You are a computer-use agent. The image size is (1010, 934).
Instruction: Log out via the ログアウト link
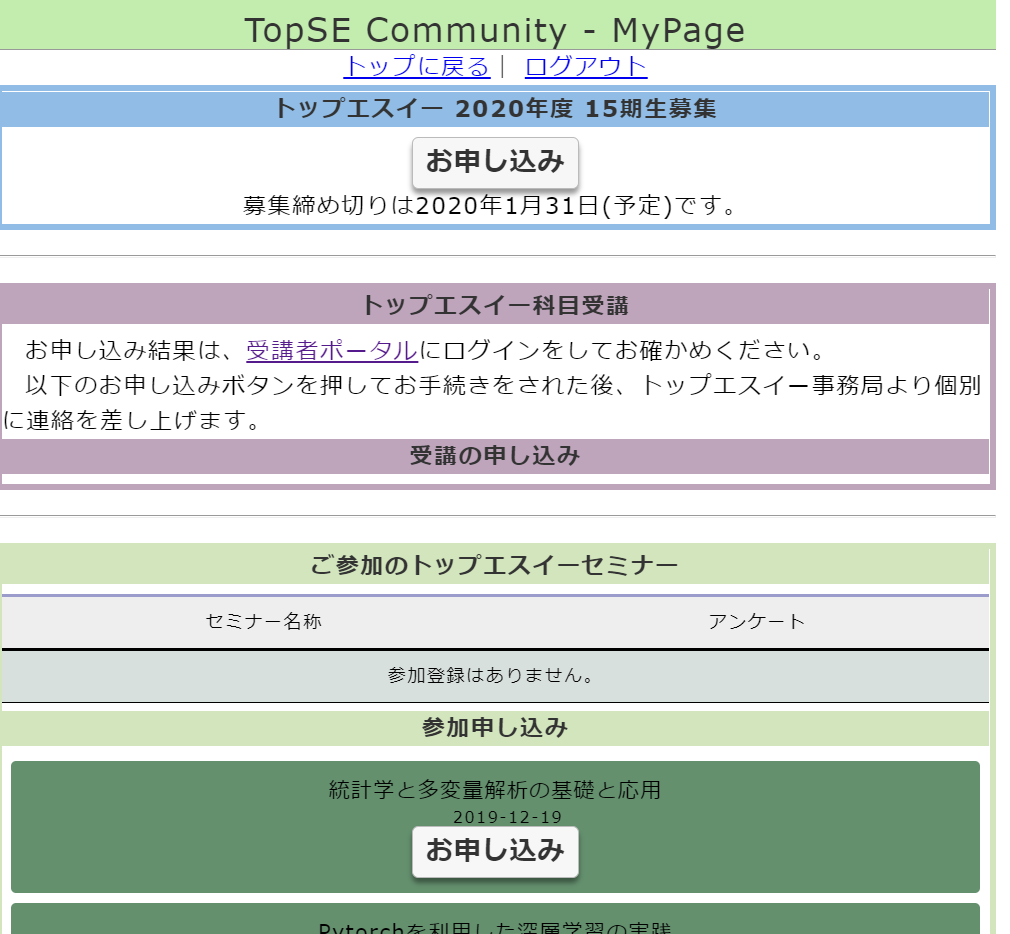pyautogui.click(x=586, y=67)
